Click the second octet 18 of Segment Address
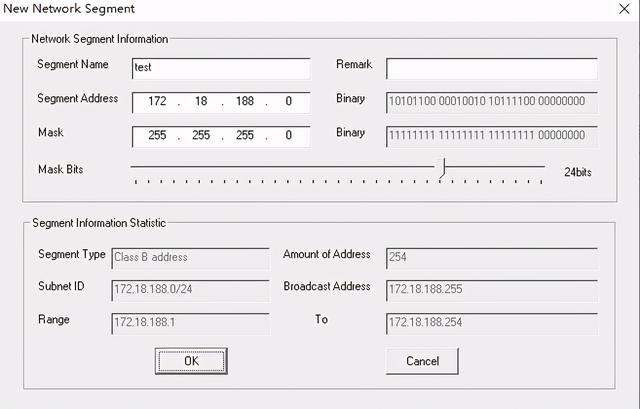The image size is (640, 409). [x=201, y=101]
